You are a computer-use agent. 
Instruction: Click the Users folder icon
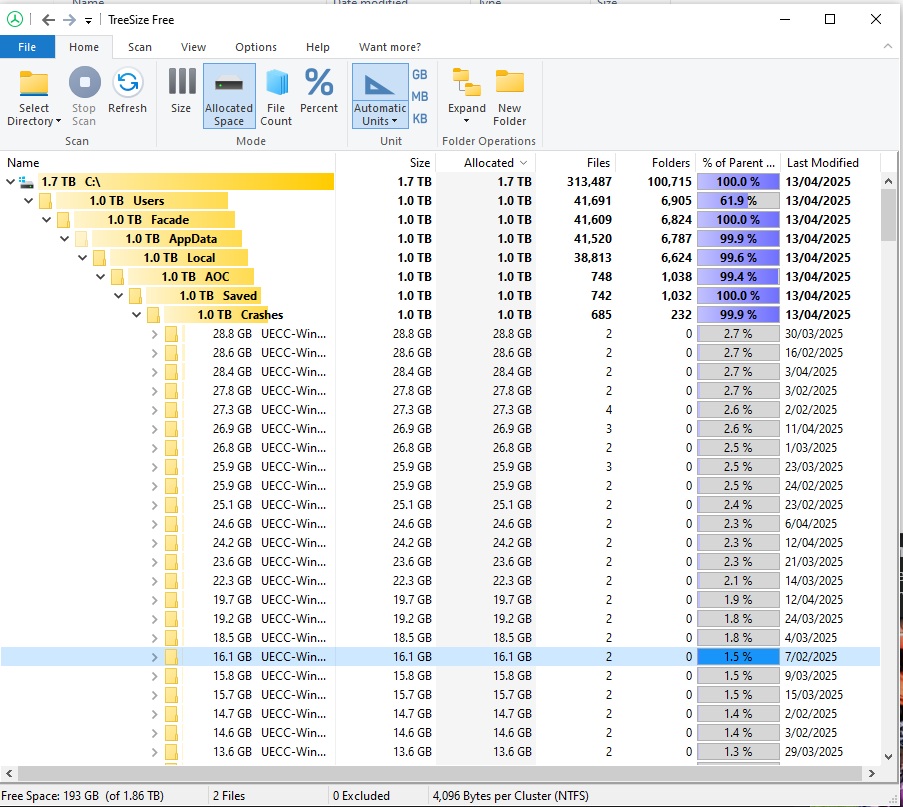[45, 201]
